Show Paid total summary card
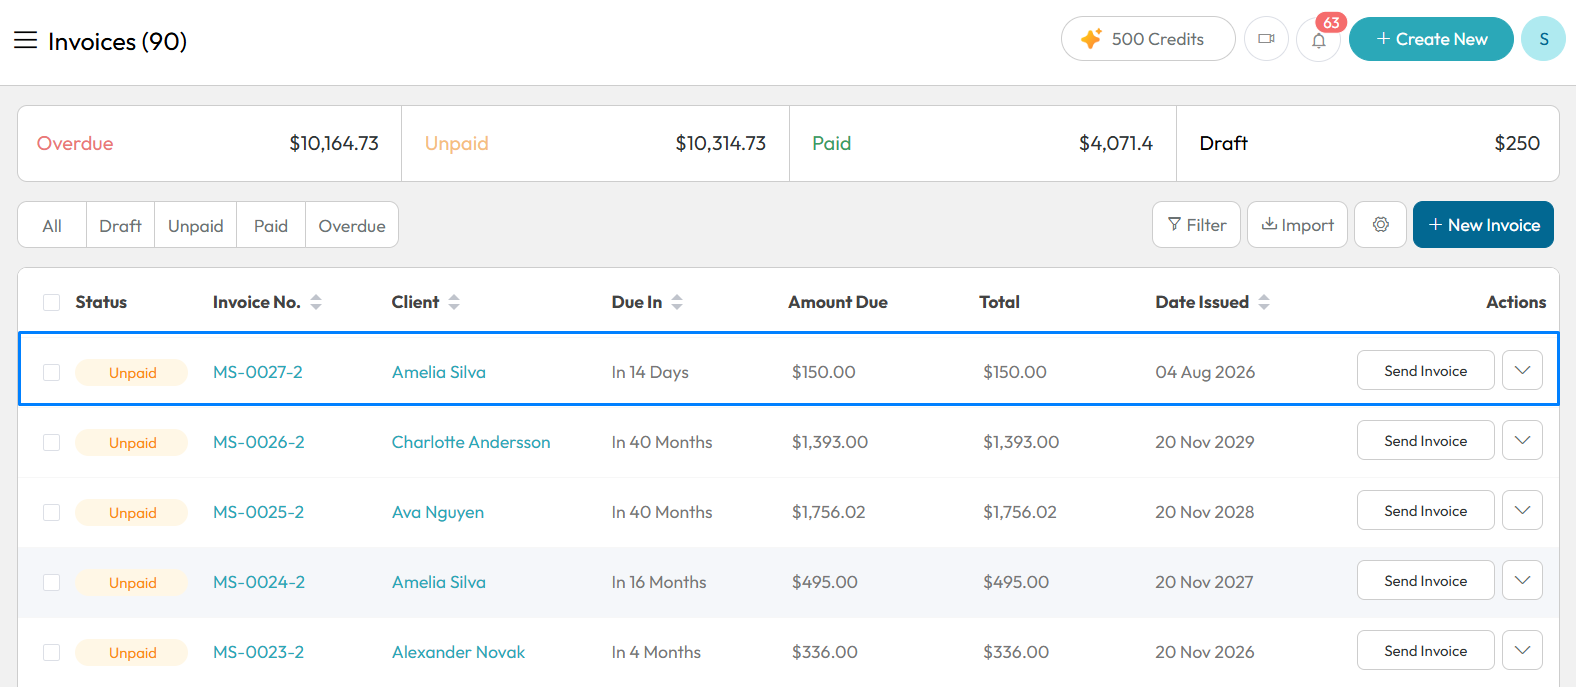 tap(982, 143)
